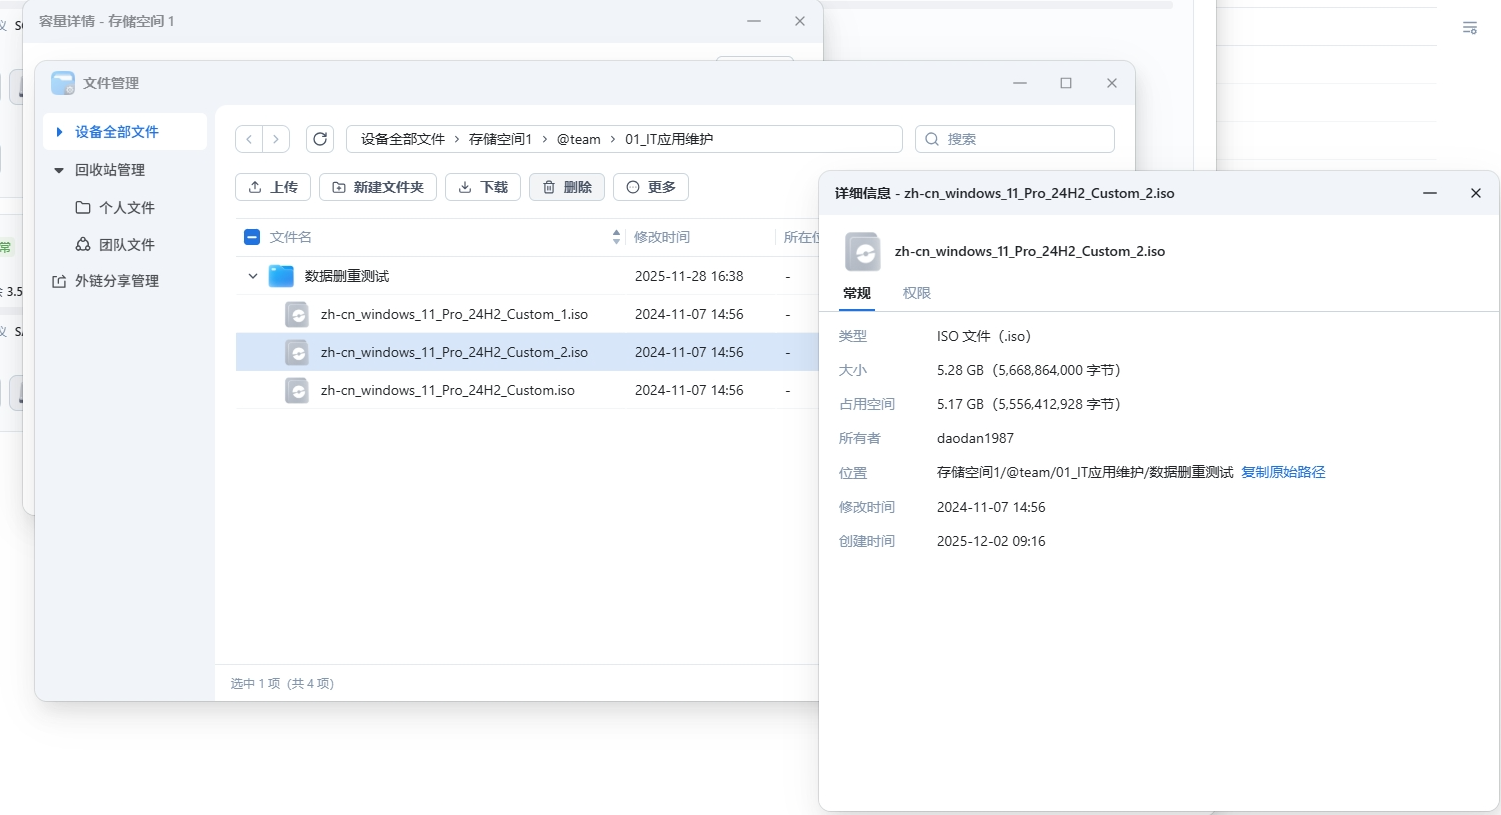Toggle the select-all checkbox beside 文件名
Viewport: 1501px width, 815px height.
pos(252,237)
